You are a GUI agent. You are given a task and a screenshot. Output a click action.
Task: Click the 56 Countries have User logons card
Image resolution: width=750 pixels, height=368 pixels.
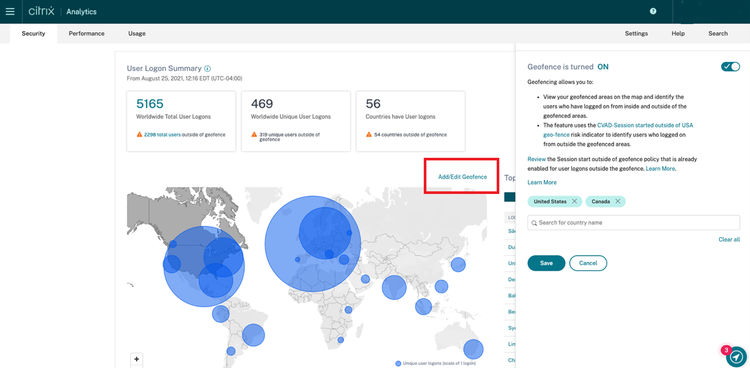pos(411,121)
